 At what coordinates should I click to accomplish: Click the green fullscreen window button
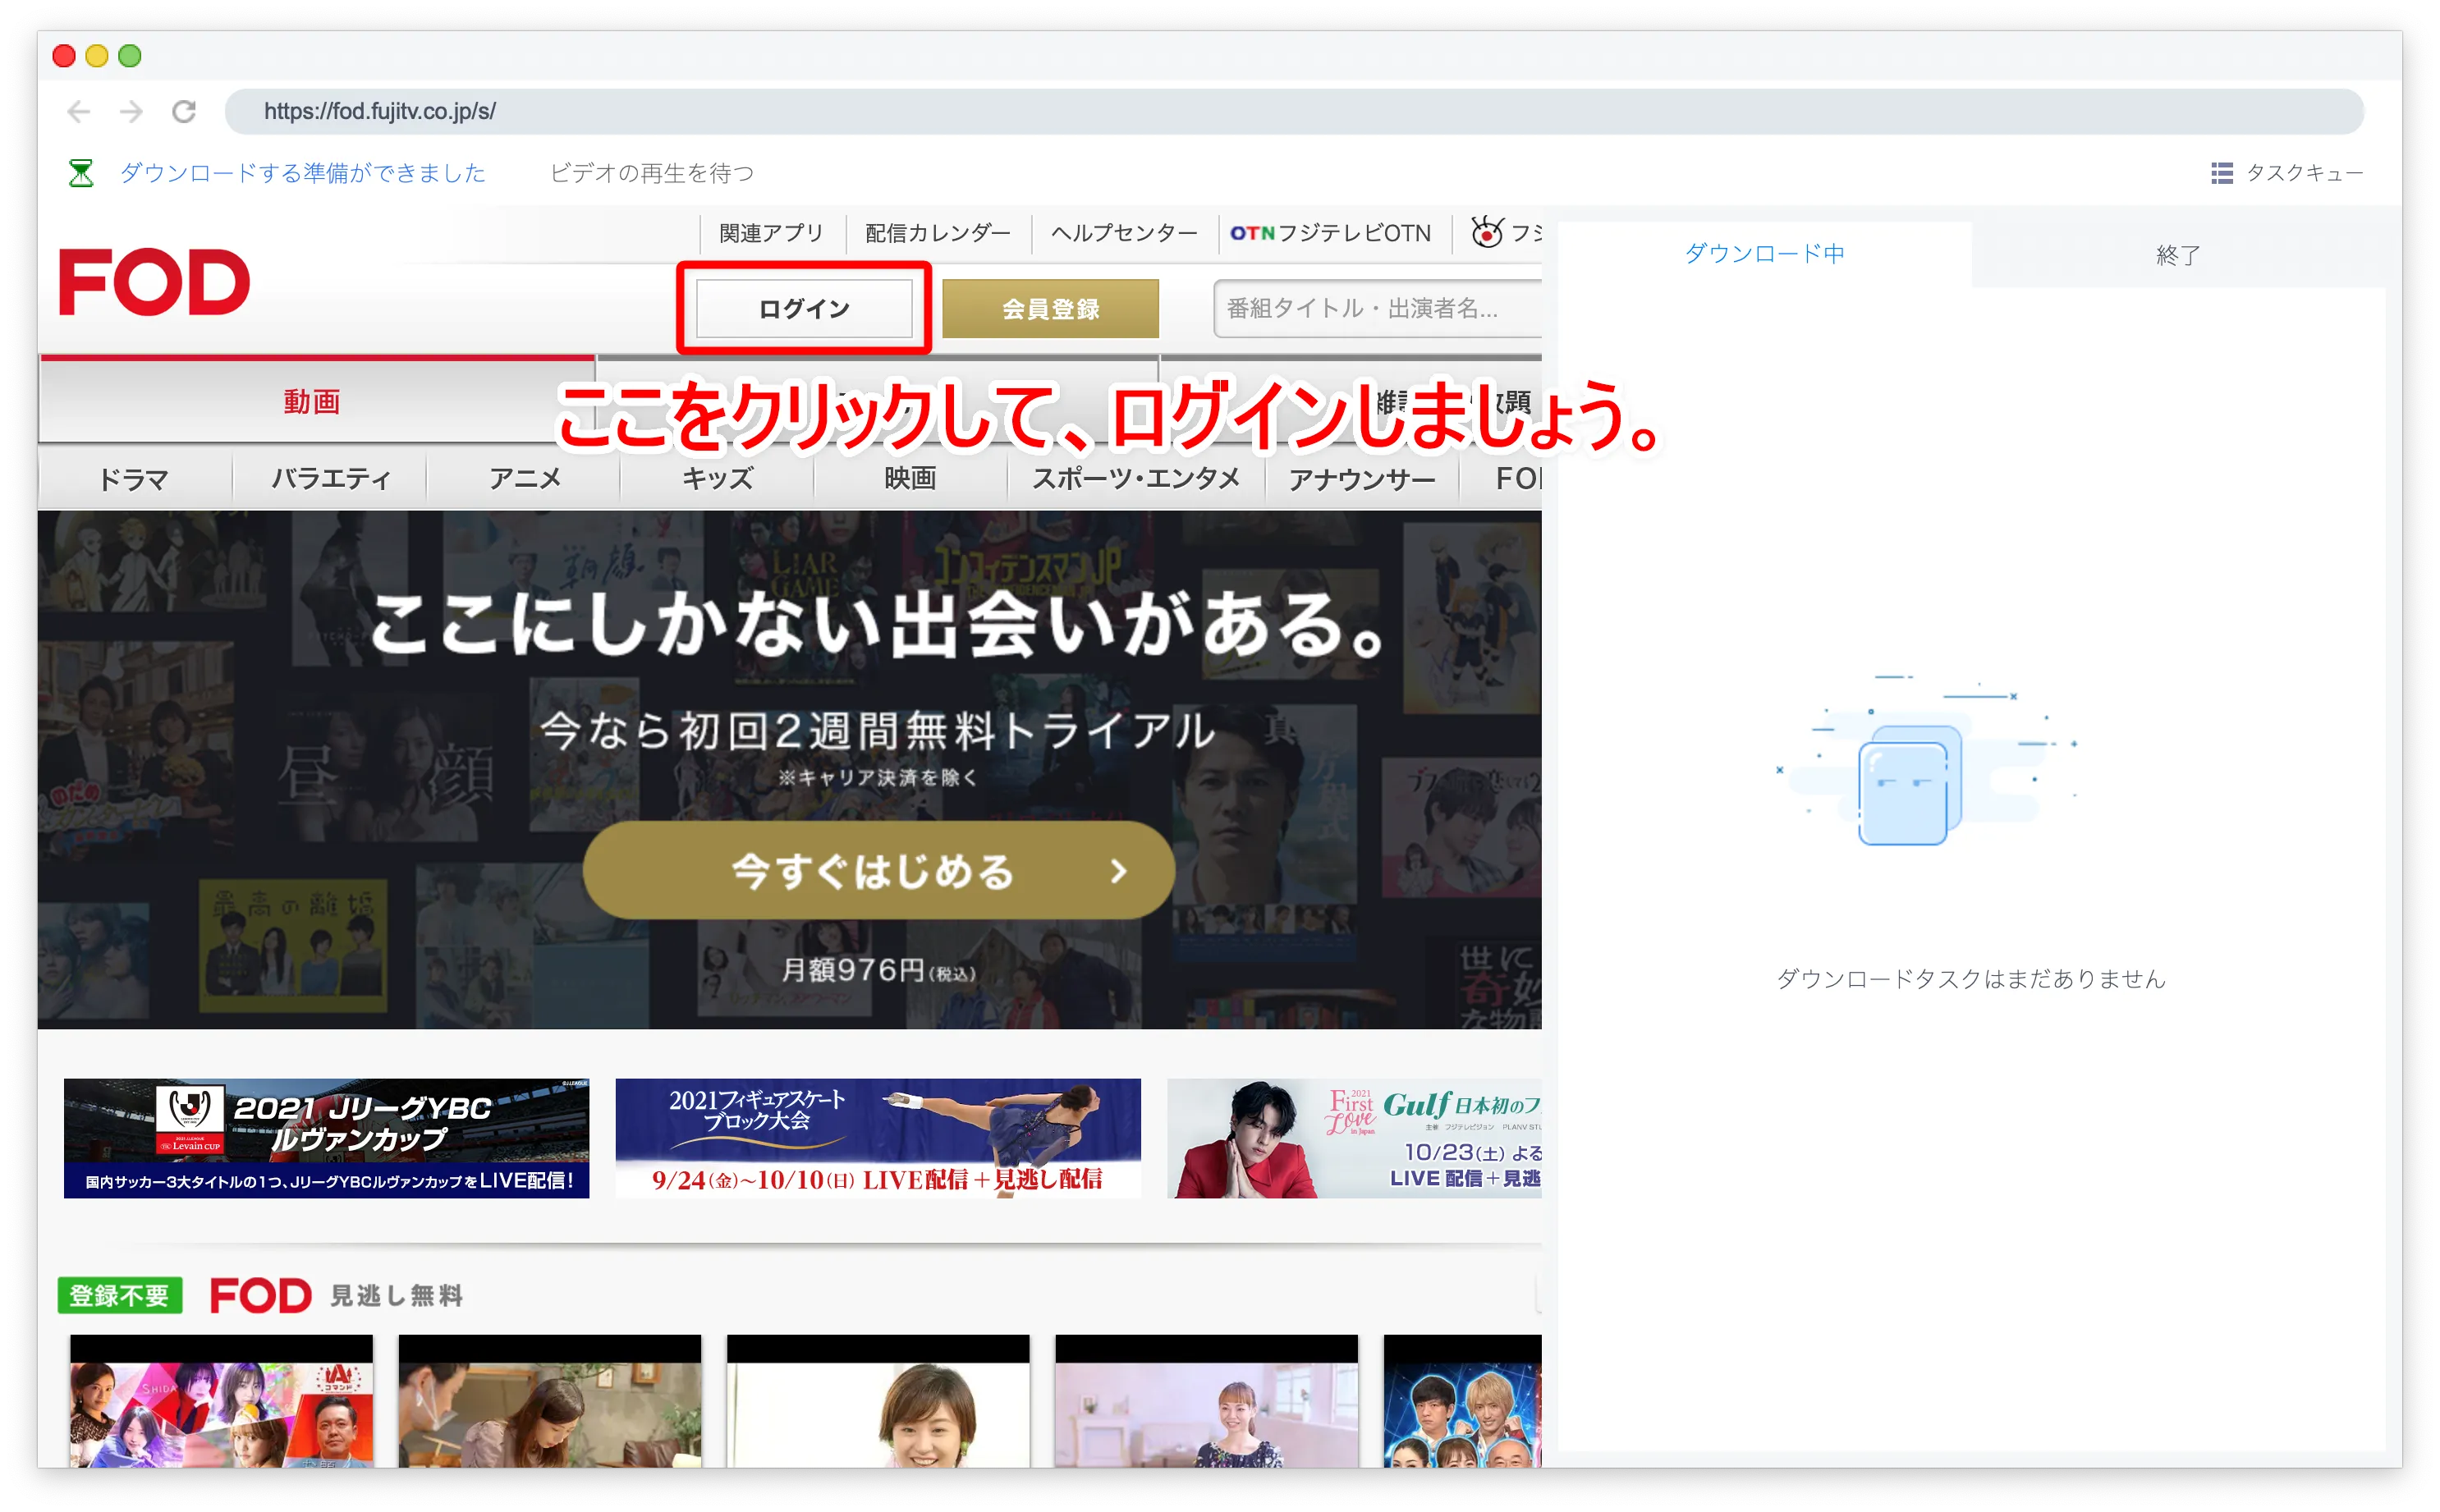[130, 56]
